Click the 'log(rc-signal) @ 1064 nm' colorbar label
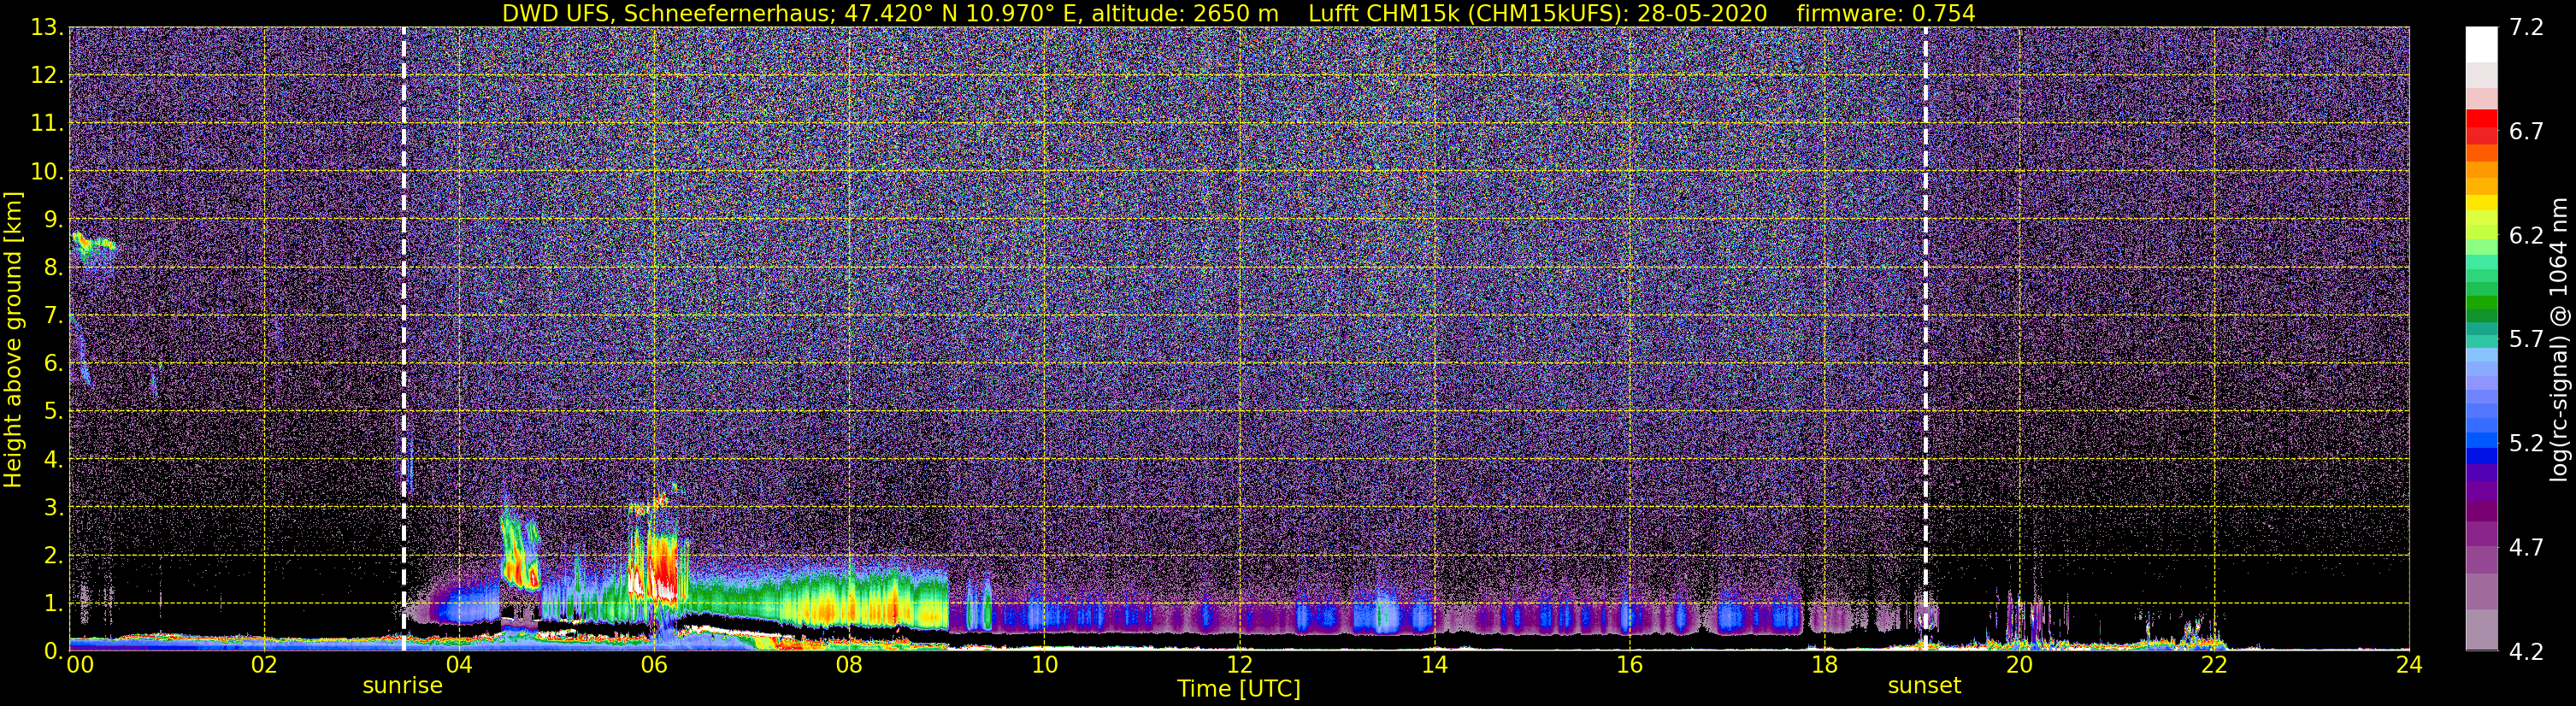Screen dimensions: 2576x706 click(x=2559, y=339)
